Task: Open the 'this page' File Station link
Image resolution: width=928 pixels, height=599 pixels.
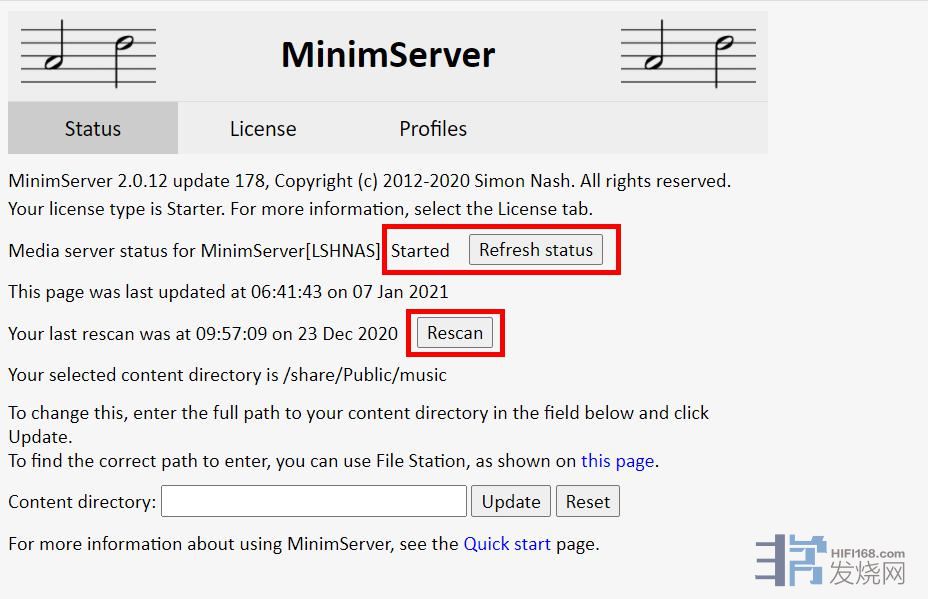Action: tap(618, 461)
